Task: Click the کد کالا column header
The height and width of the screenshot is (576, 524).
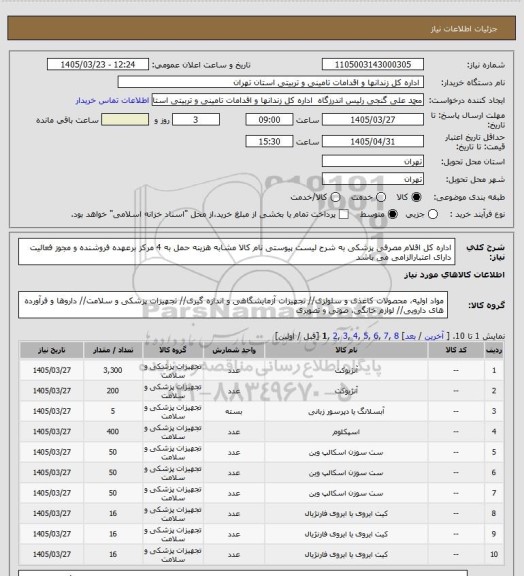Action: 456,350
